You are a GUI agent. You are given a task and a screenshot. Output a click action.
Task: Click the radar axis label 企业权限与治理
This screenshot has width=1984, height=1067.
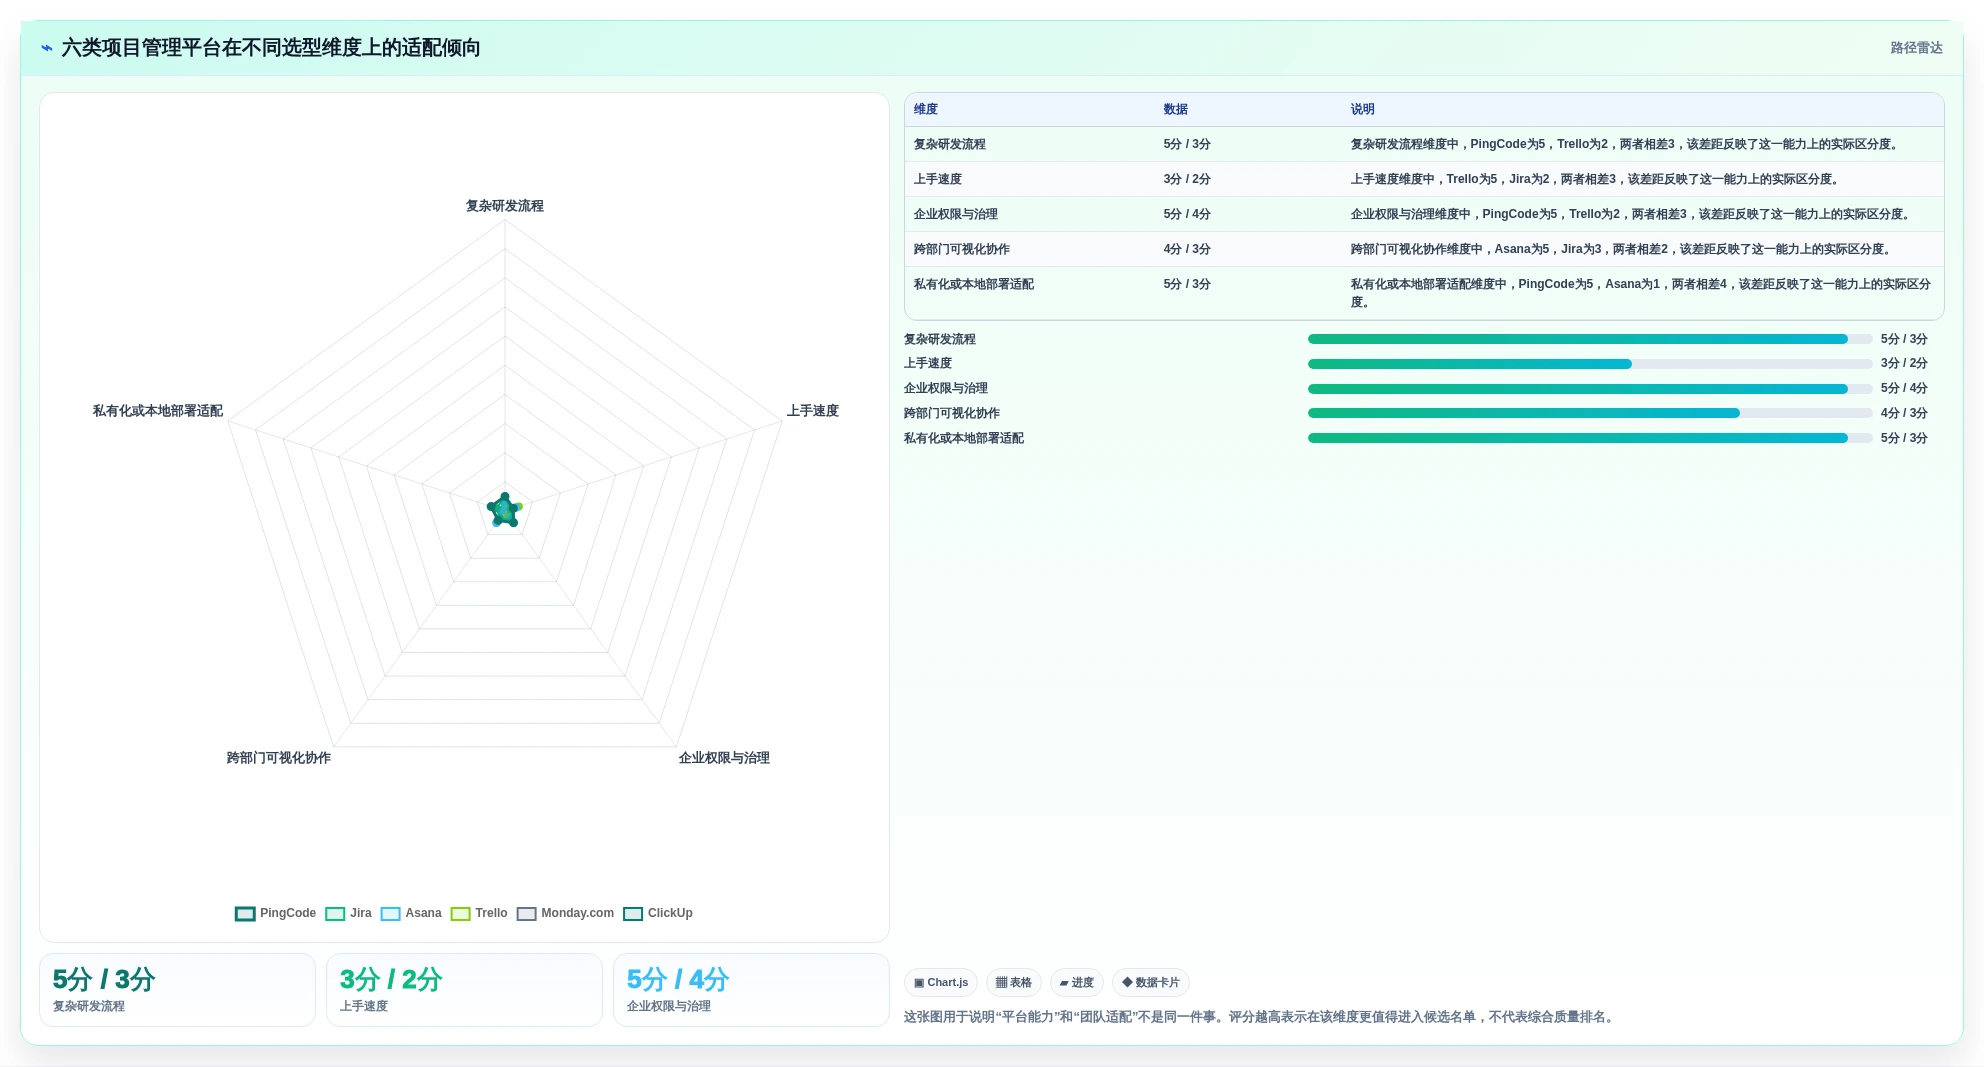point(724,758)
